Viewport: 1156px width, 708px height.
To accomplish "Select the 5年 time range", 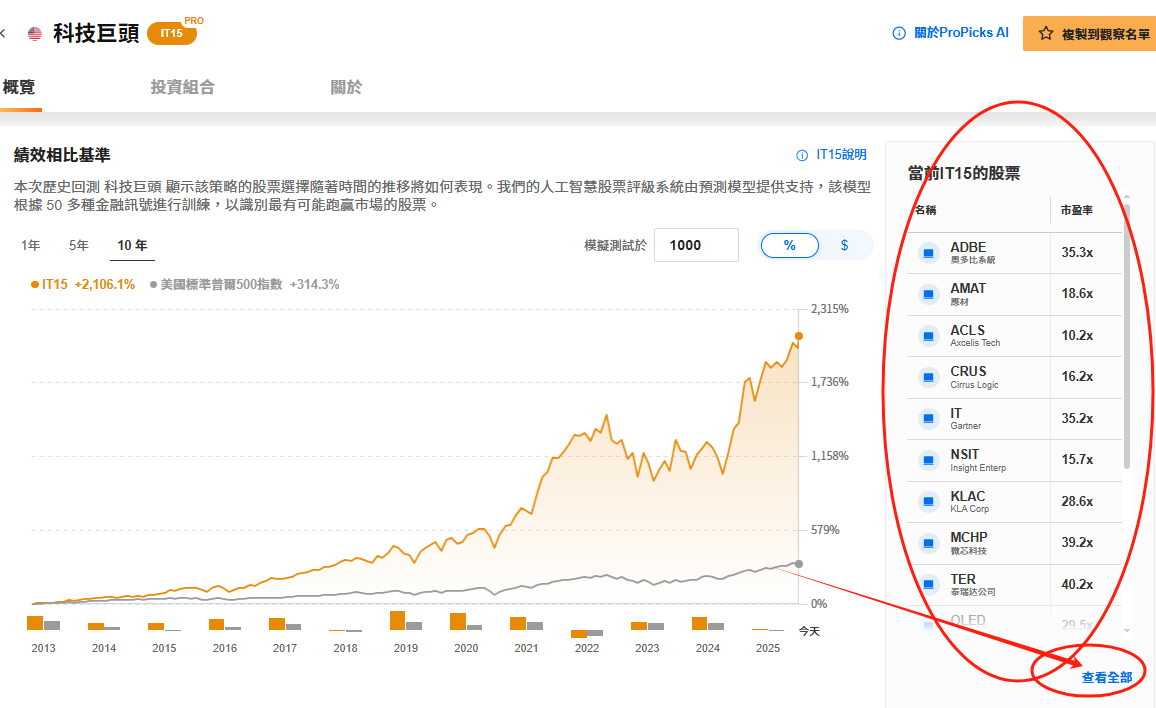I will 79,245.
